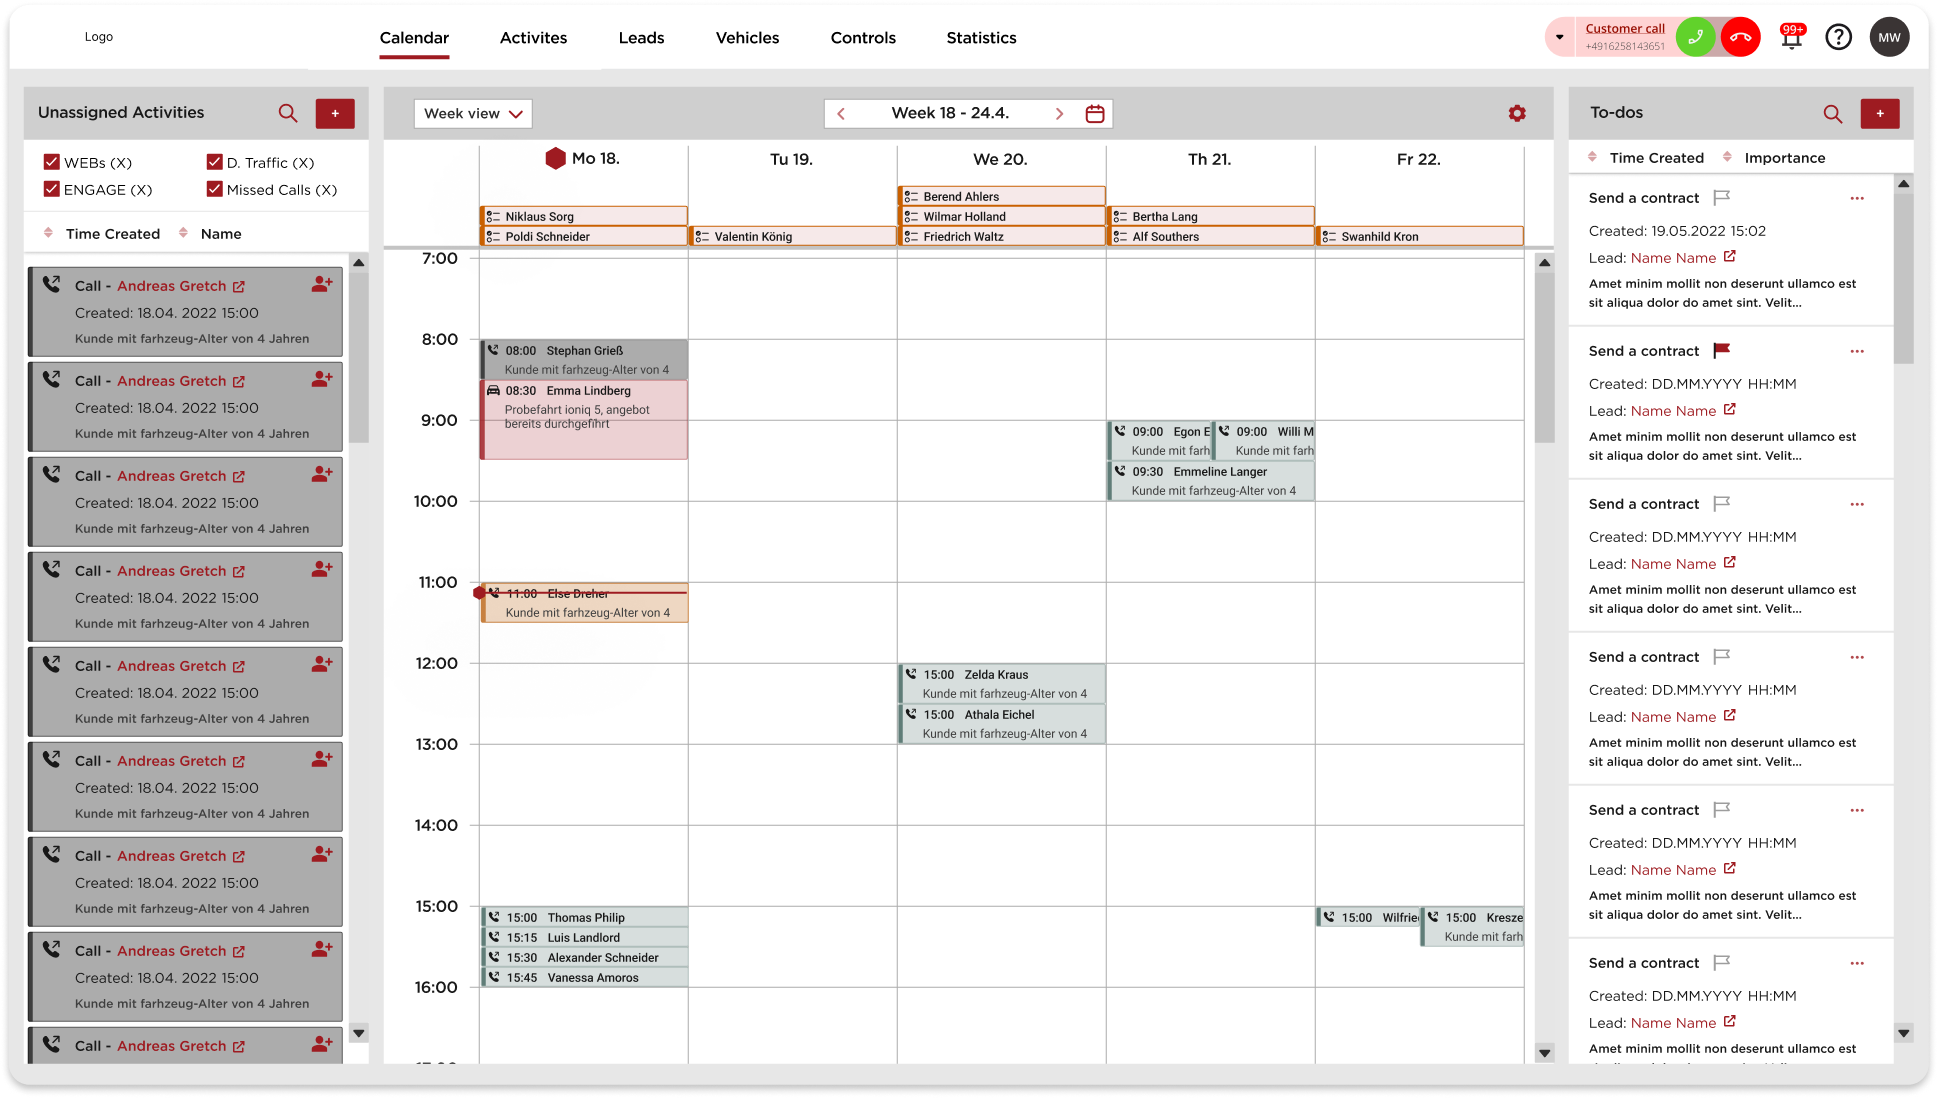
Task: Search the Unassigned Activities list
Action: 288,113
